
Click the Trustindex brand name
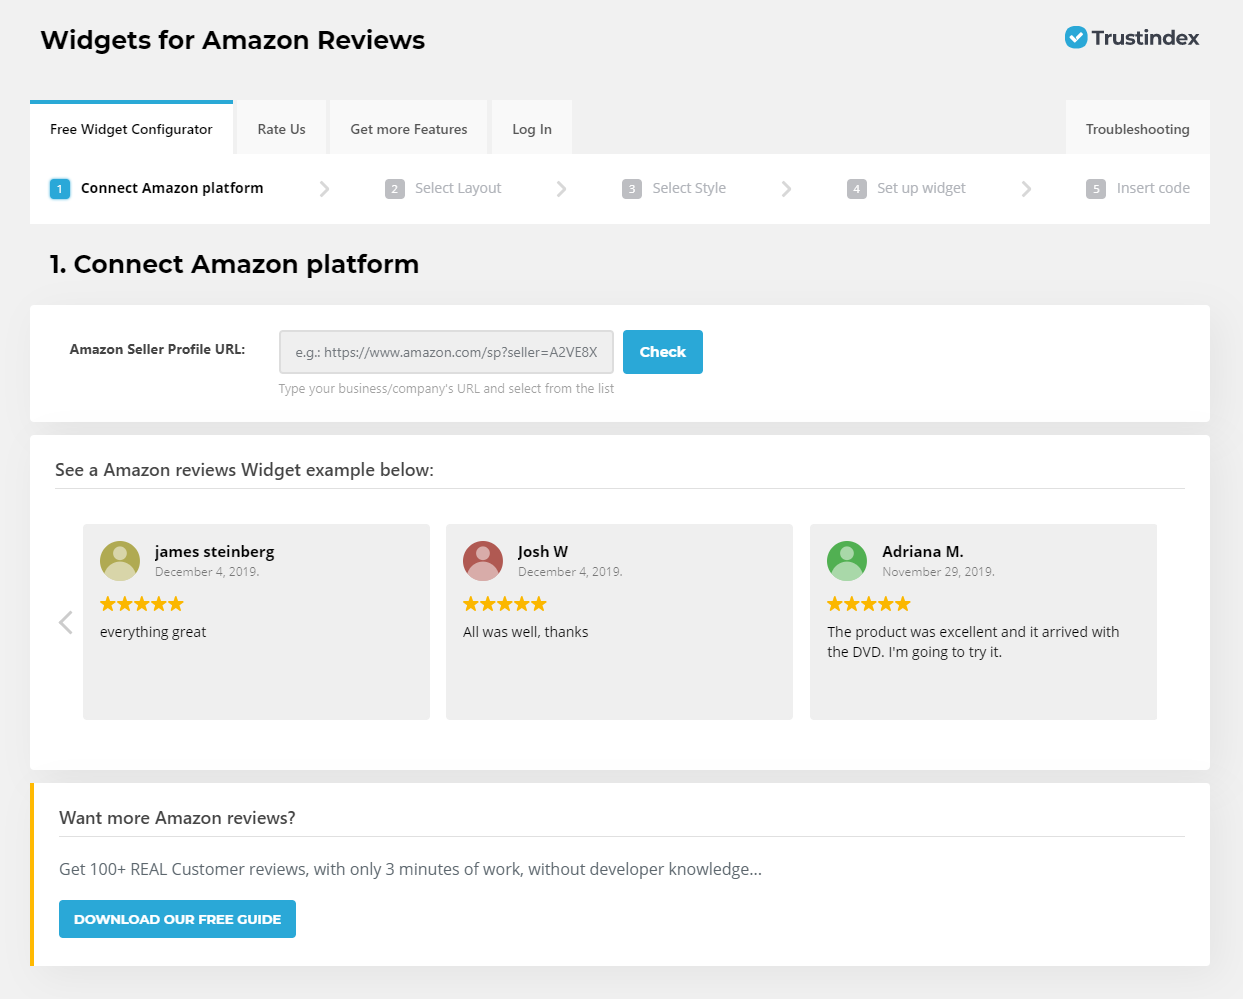[1145, 38]
